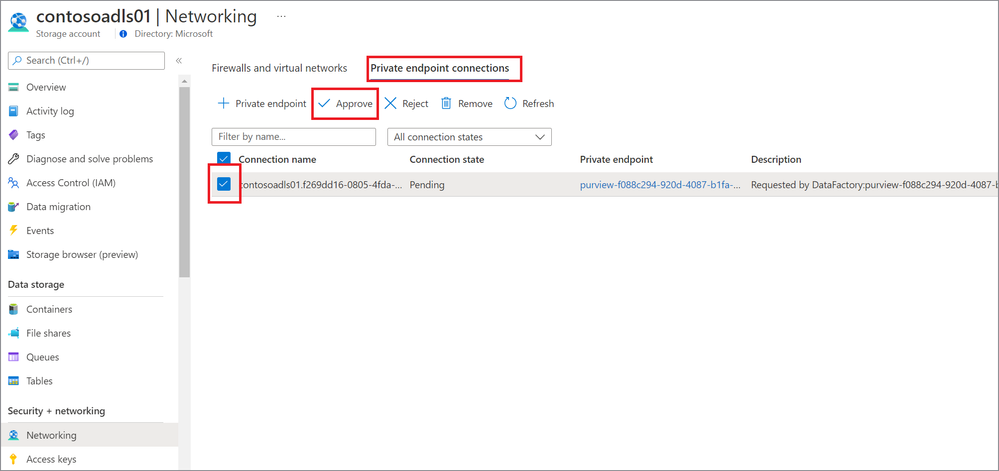Click the Private endpoint add button label
This screenshot has height=471, width=999.
tap(271, 103)
